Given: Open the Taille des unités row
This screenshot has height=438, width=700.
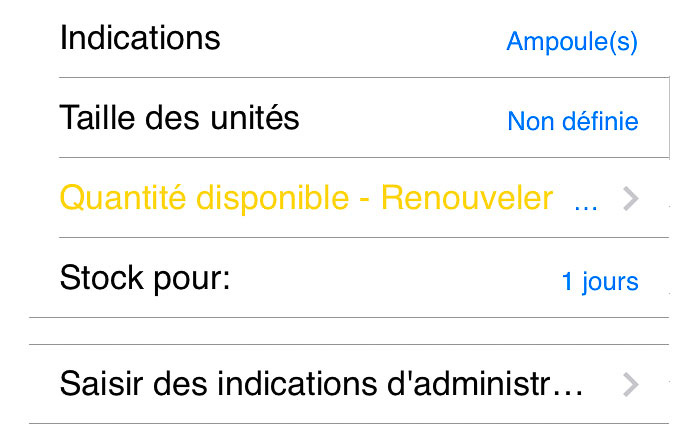Looking at the screenshot, I should click(x=350, y=120).
